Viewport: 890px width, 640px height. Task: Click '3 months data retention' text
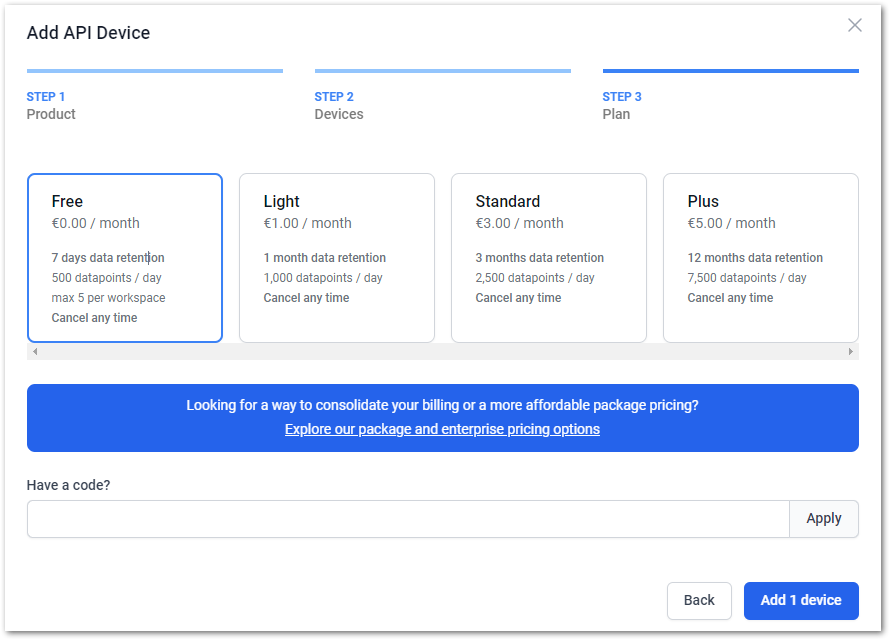[x=540, y=258]
